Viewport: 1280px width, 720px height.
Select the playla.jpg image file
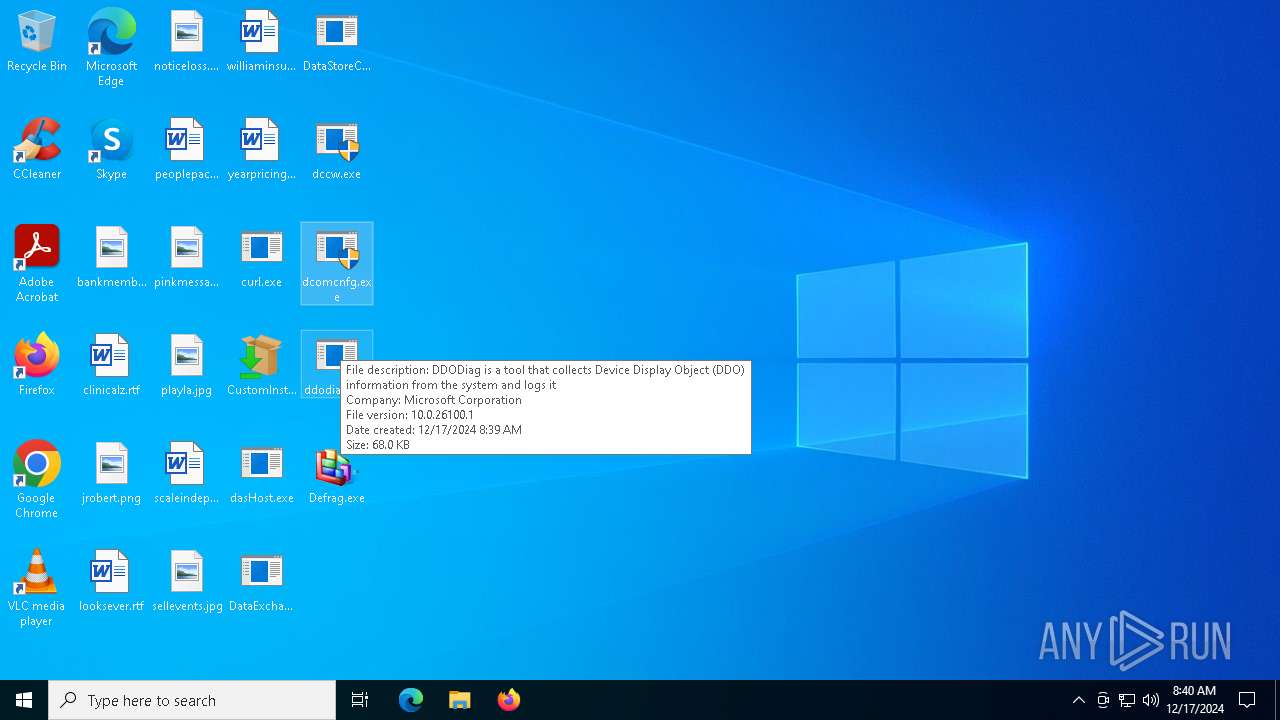186,366
